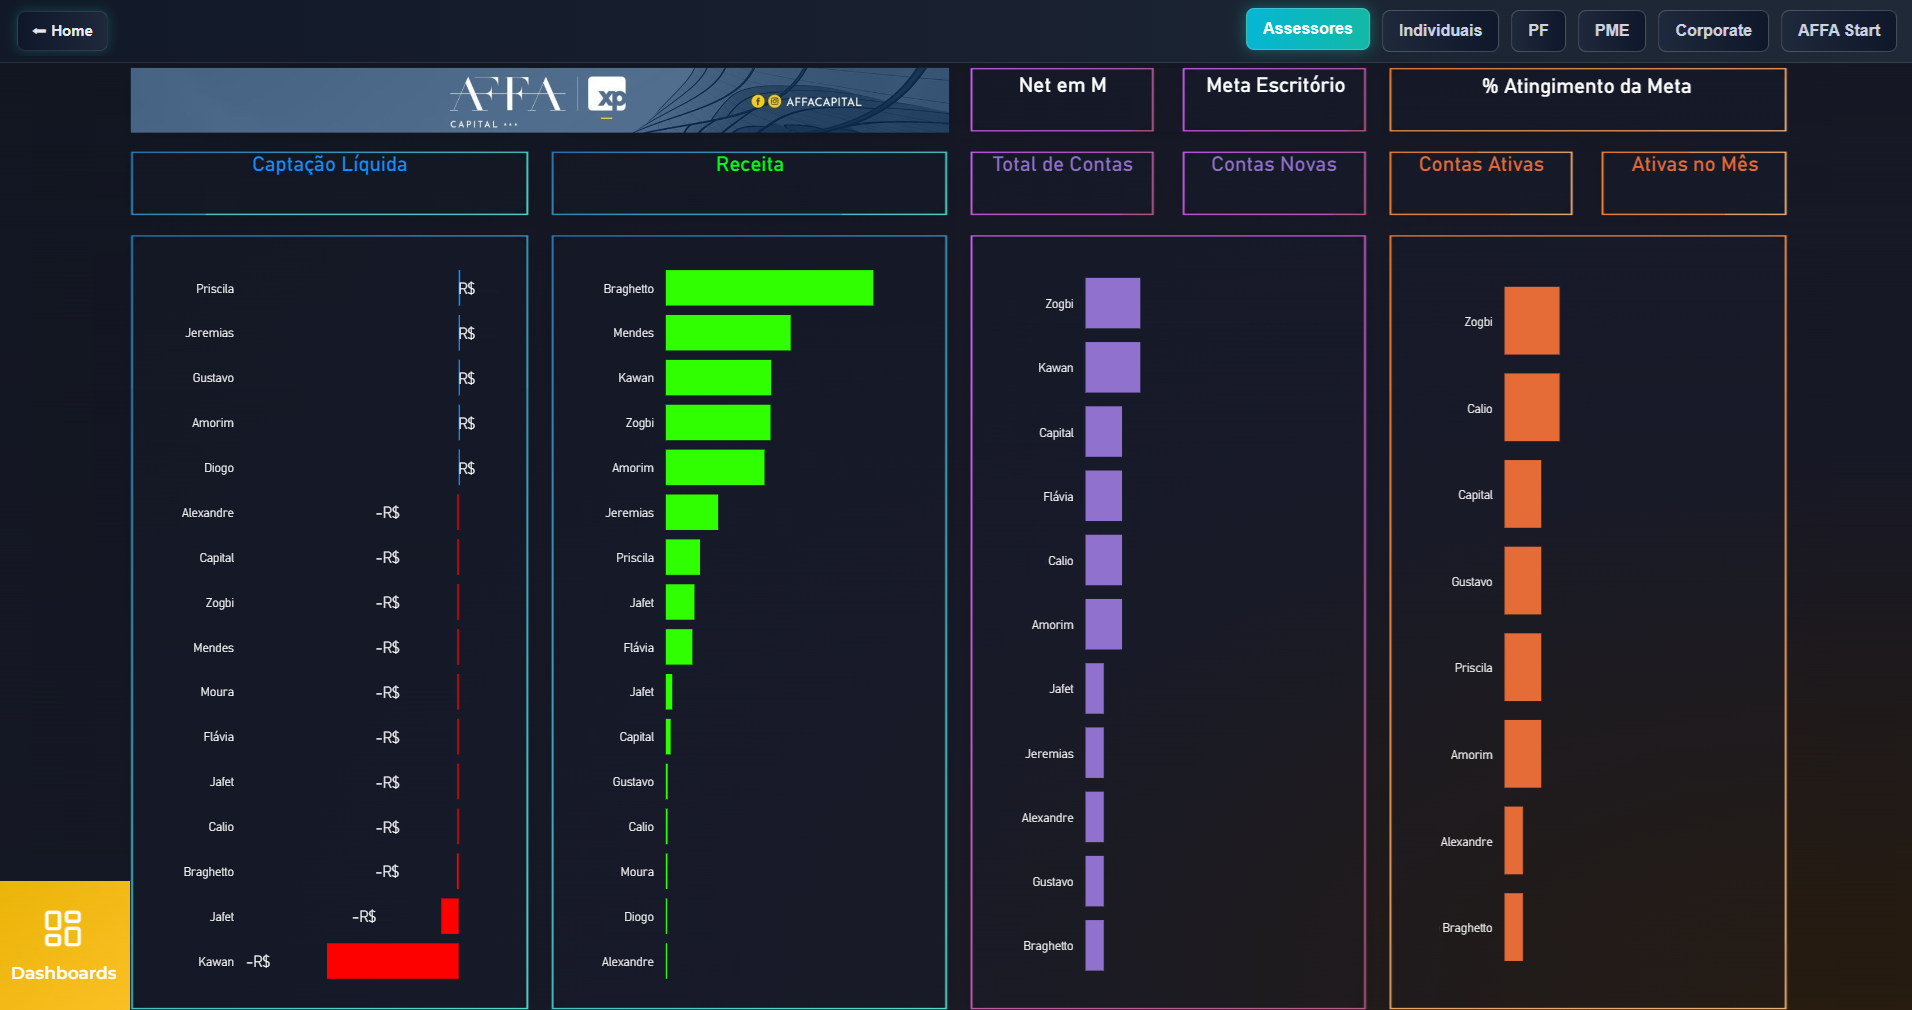
Task: Toggle the PF dashboard filter
Action: (x=1538, y=31)
